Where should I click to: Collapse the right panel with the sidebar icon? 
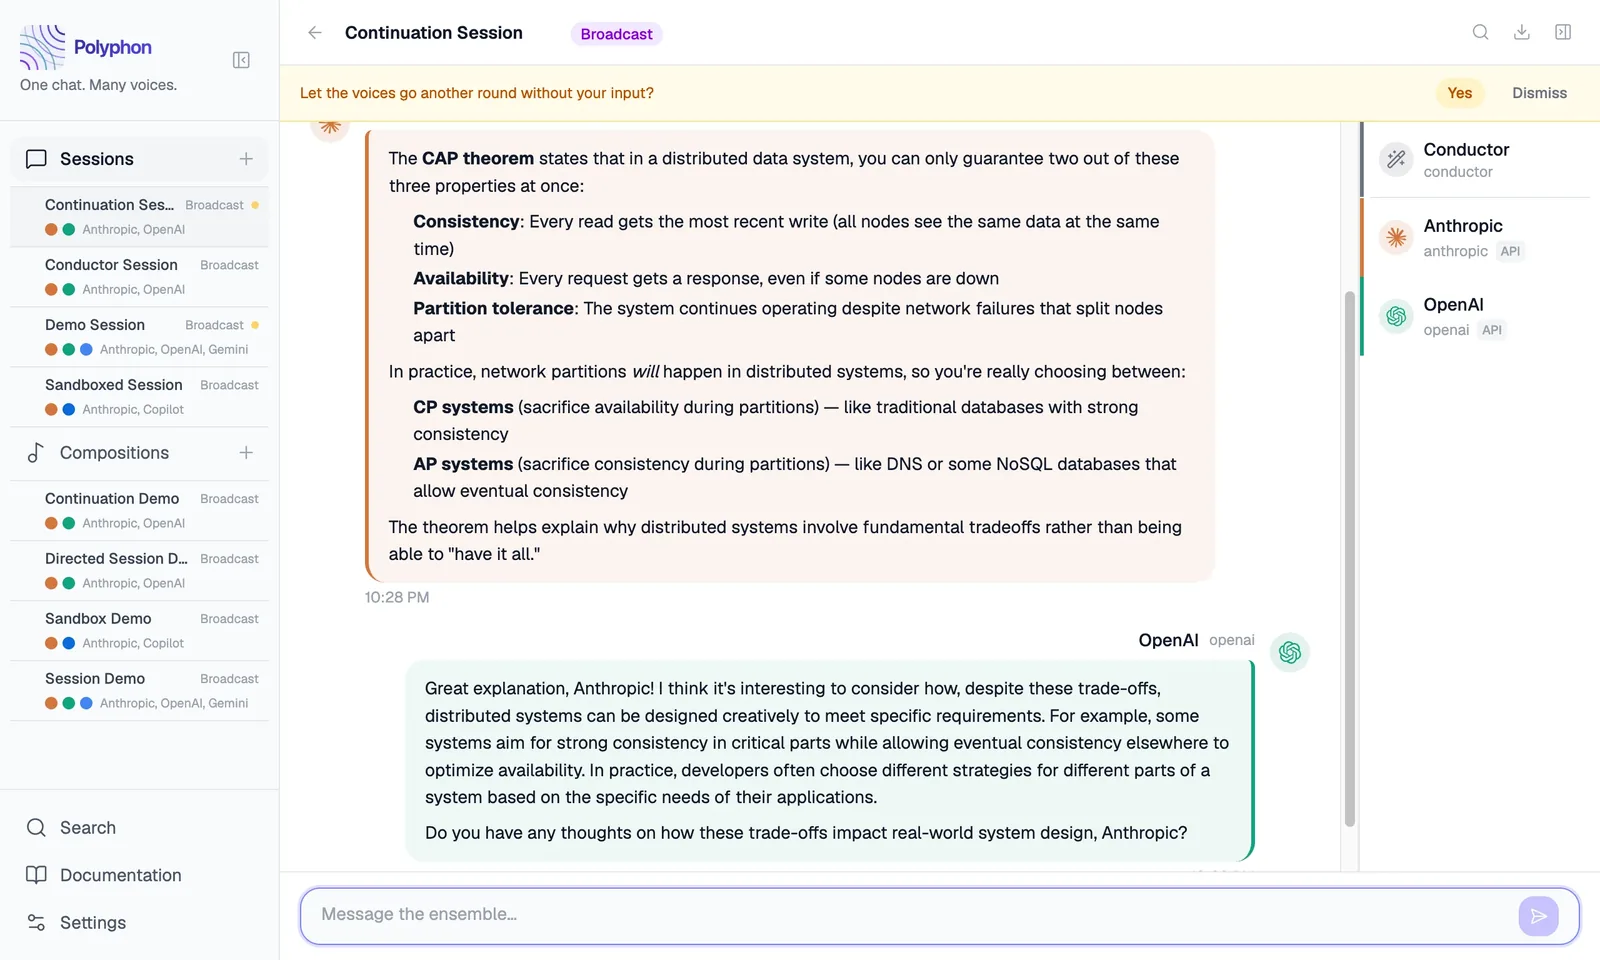pos(1563,31)
